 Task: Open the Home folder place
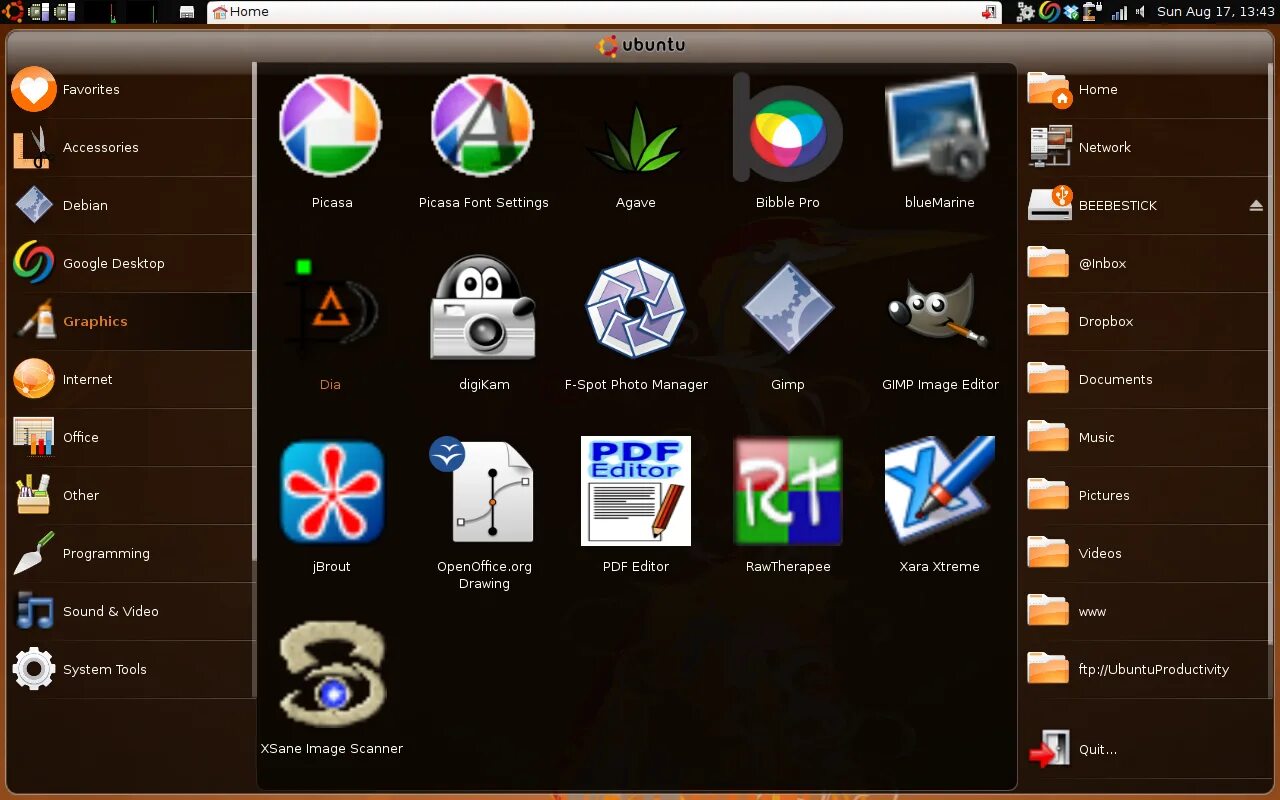(x=1146, y=90)
